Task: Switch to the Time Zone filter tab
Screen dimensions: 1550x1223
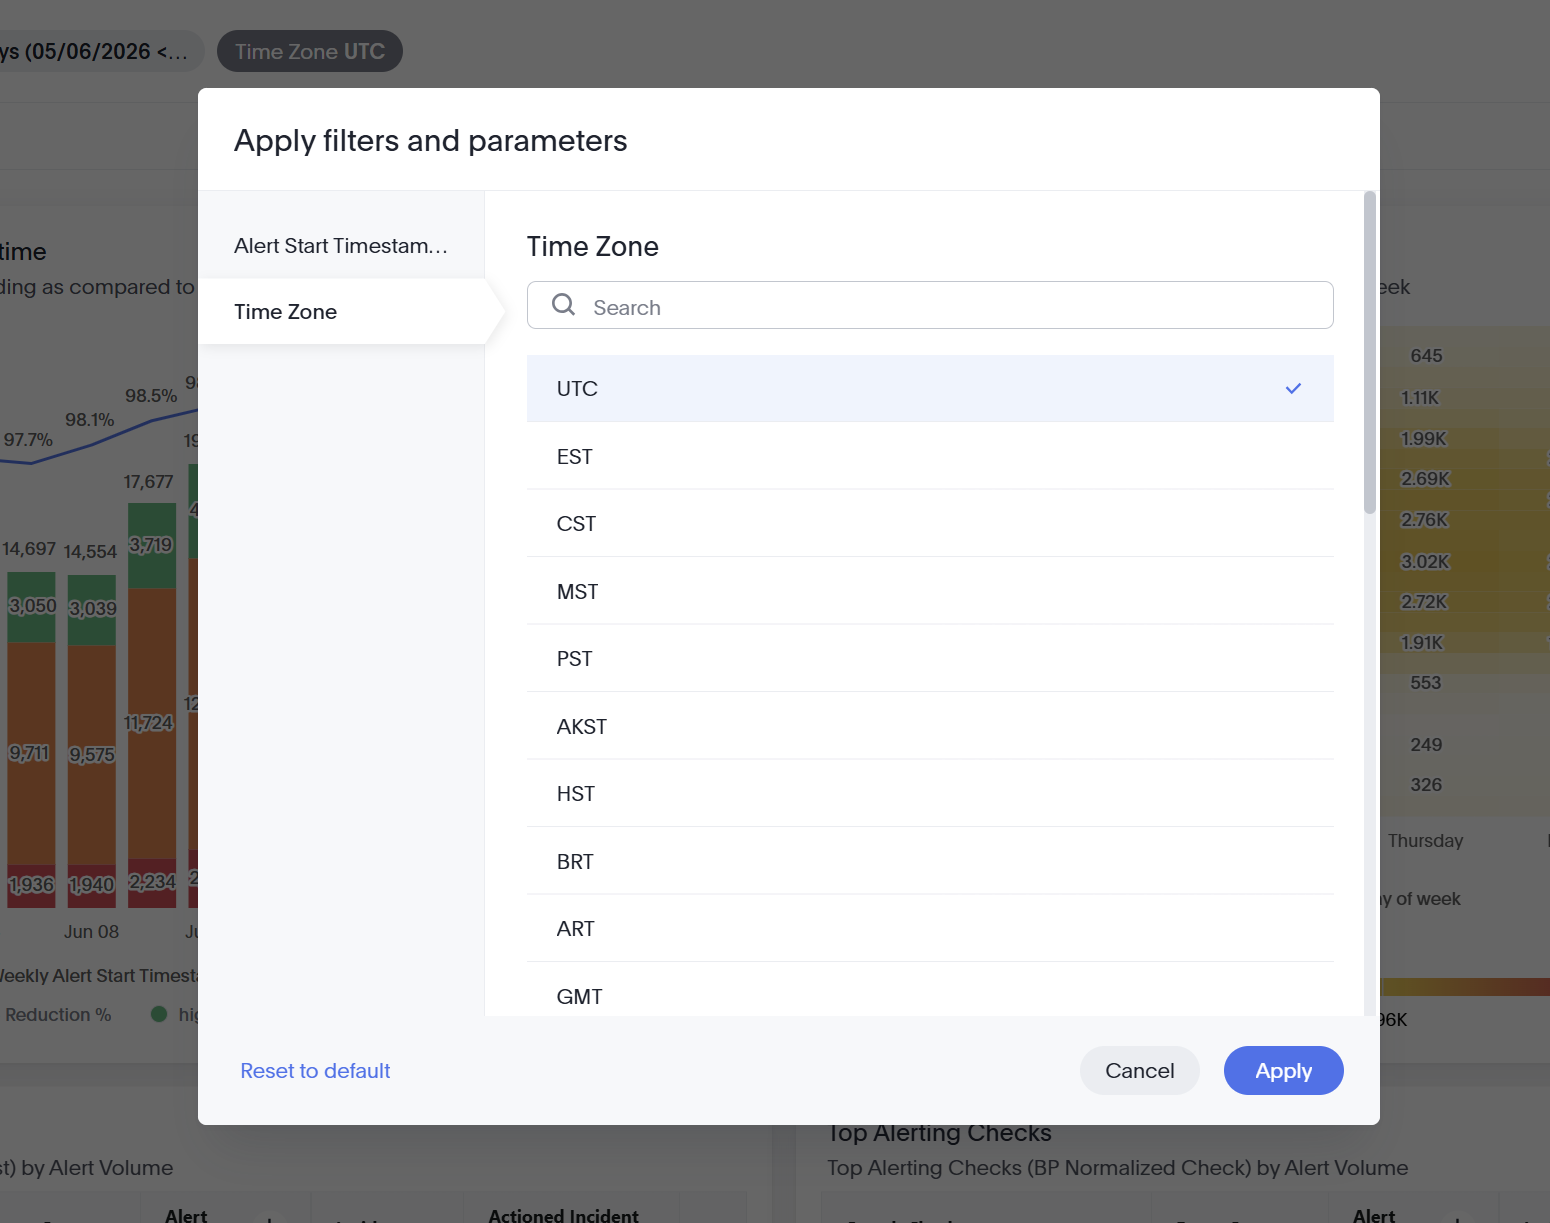Action: (341, 311)
